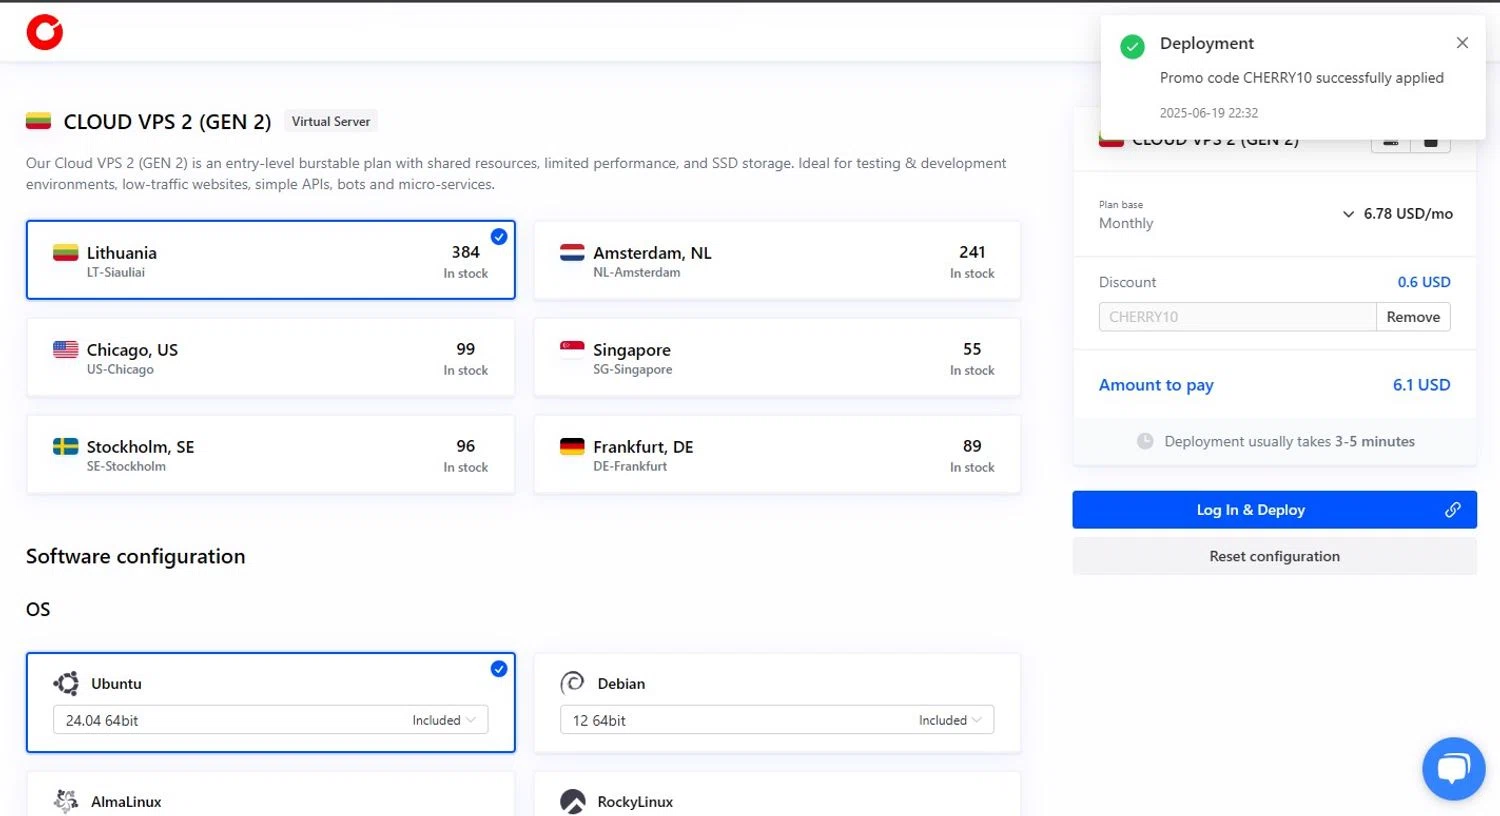Click the Debian swirl logo icon
This screenshot has width=1500, height=816.
pos(572,683)
